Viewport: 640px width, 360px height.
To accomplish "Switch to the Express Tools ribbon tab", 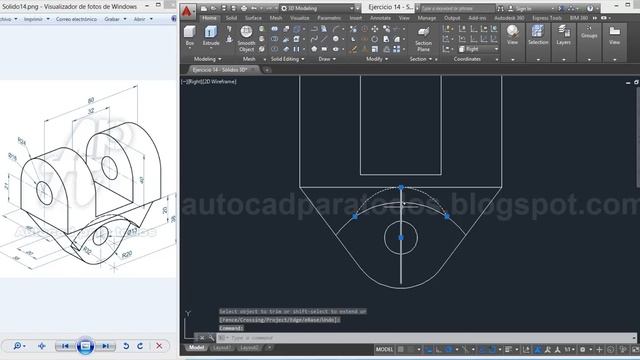I will (x=547, y=18).
